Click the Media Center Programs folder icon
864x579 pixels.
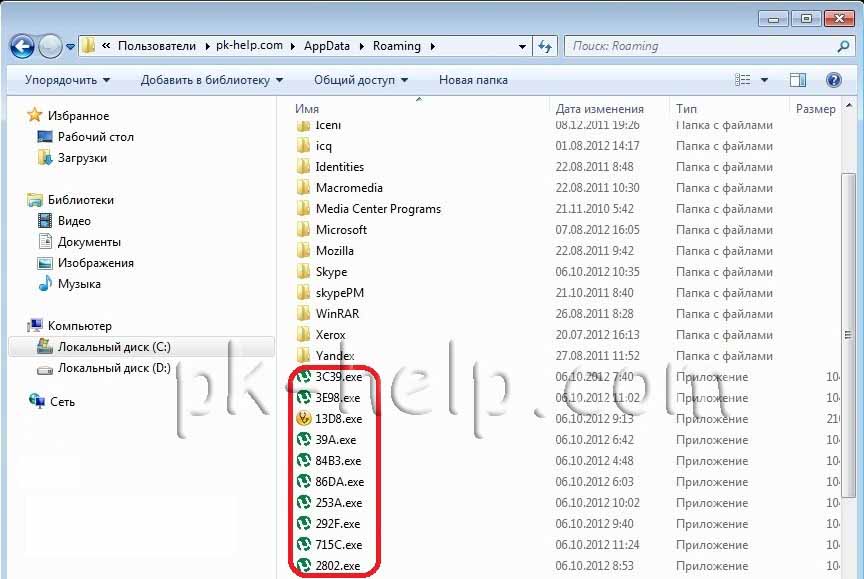tap(303, 208)
